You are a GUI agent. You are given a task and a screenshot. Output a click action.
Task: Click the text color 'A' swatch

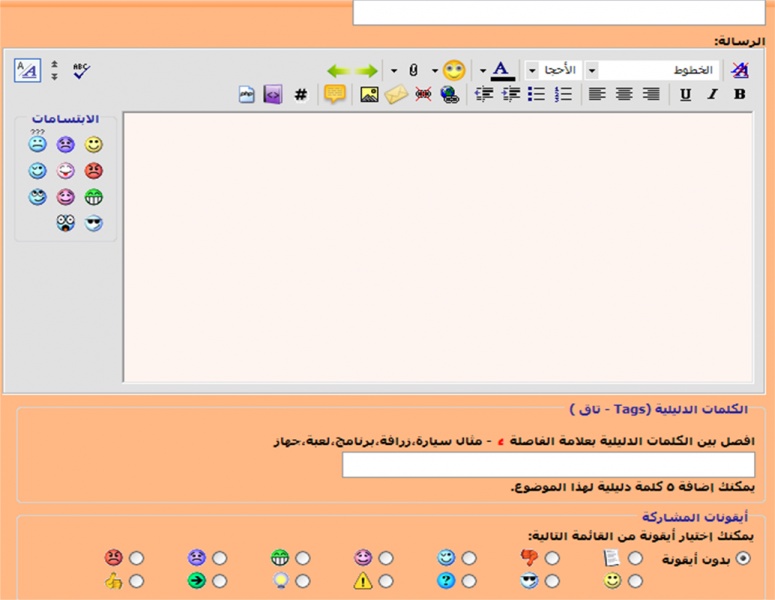(x=502, y=70)
